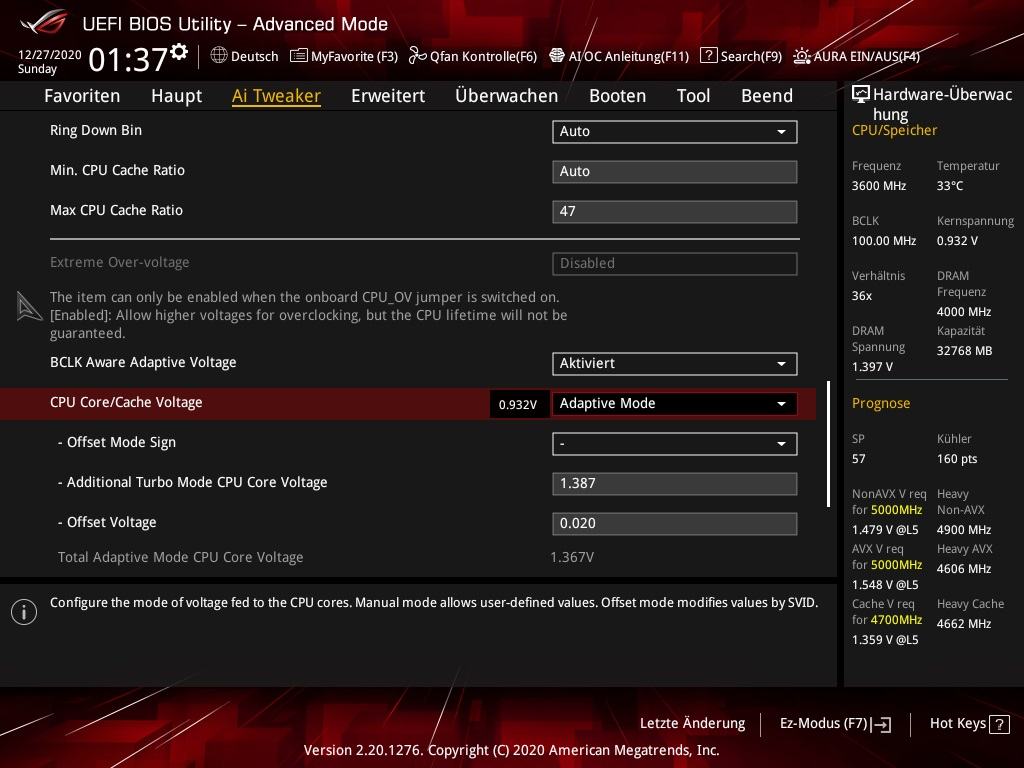Image resolution: width=1024 pixels, height=768 pixels.
Task: Click the Offset Voltage value field
Action: tap(675, 524)
